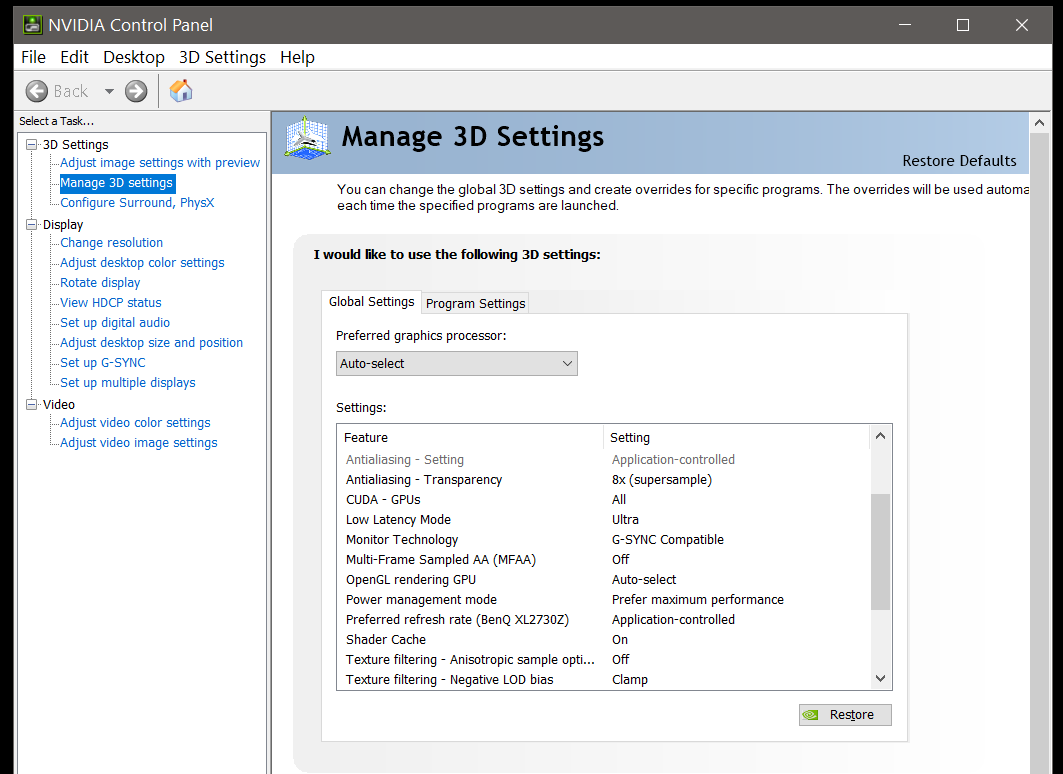
Task: Click the Home icon in toolbar
Action: (x=181, y=91)
